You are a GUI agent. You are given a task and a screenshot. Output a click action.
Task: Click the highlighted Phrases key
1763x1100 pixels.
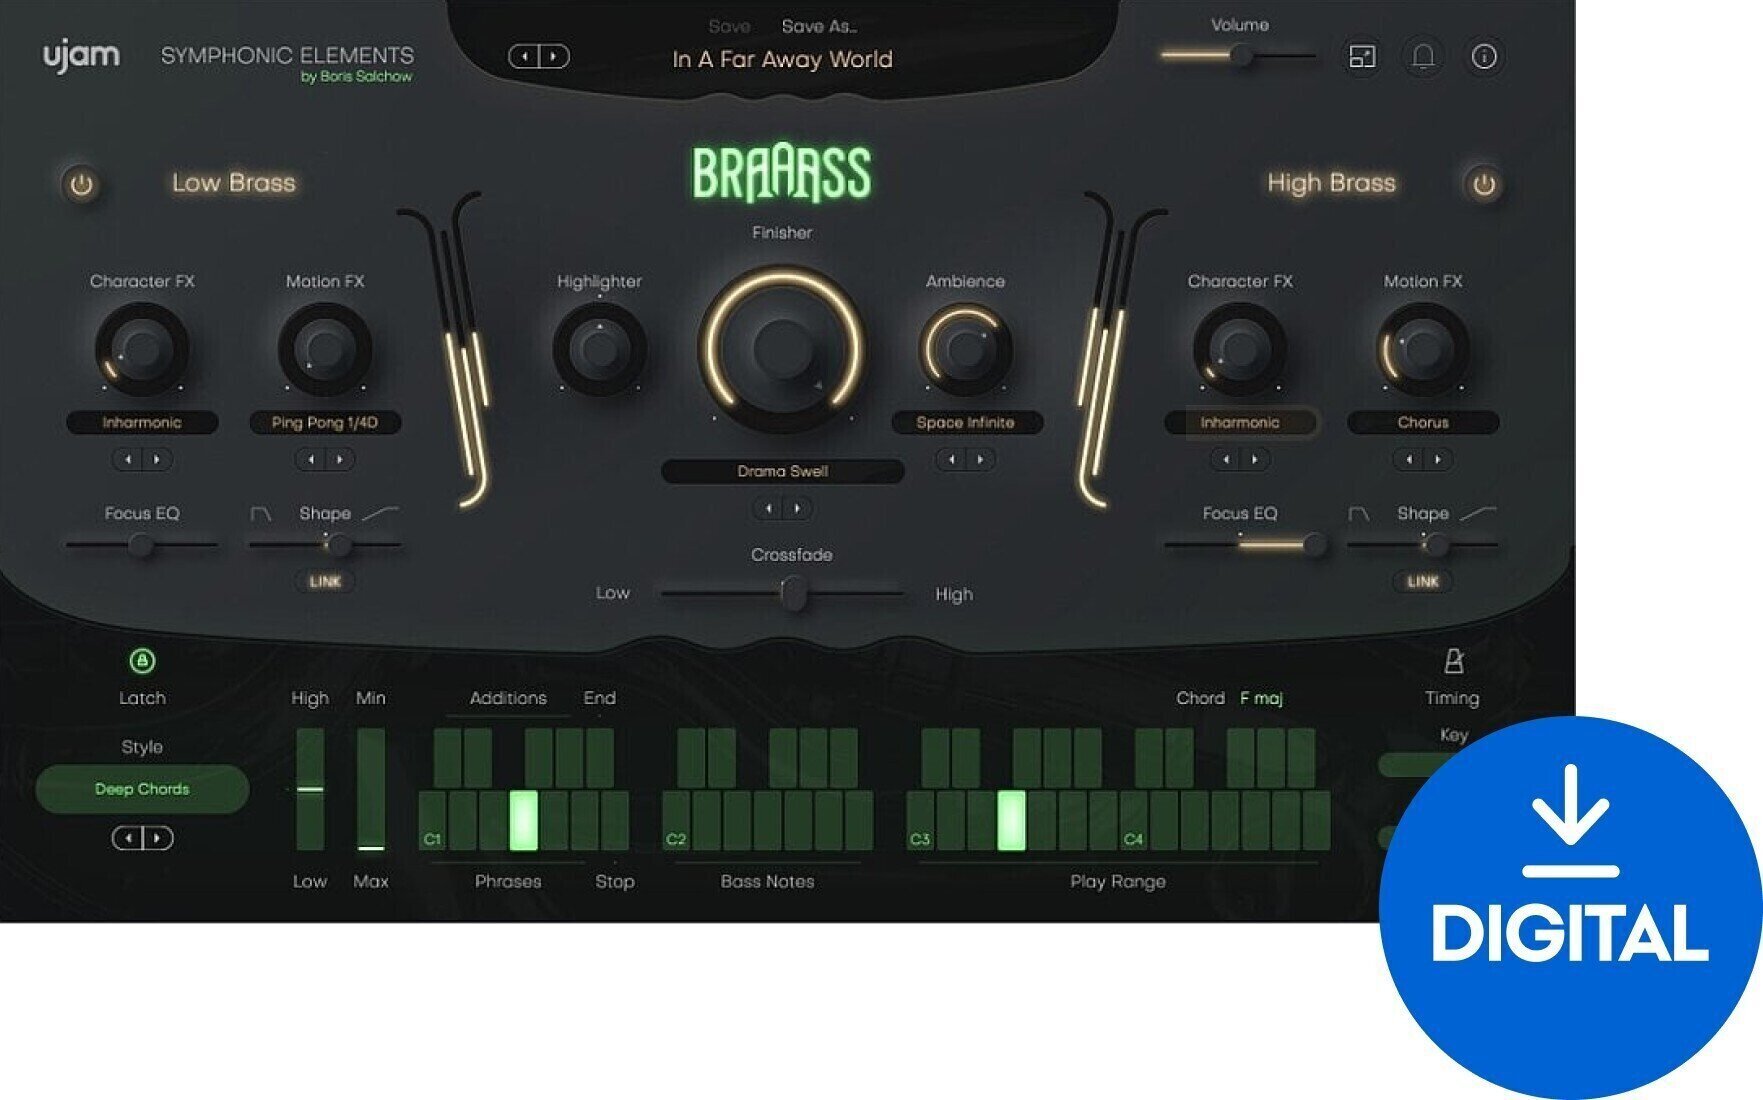(524, 821)
